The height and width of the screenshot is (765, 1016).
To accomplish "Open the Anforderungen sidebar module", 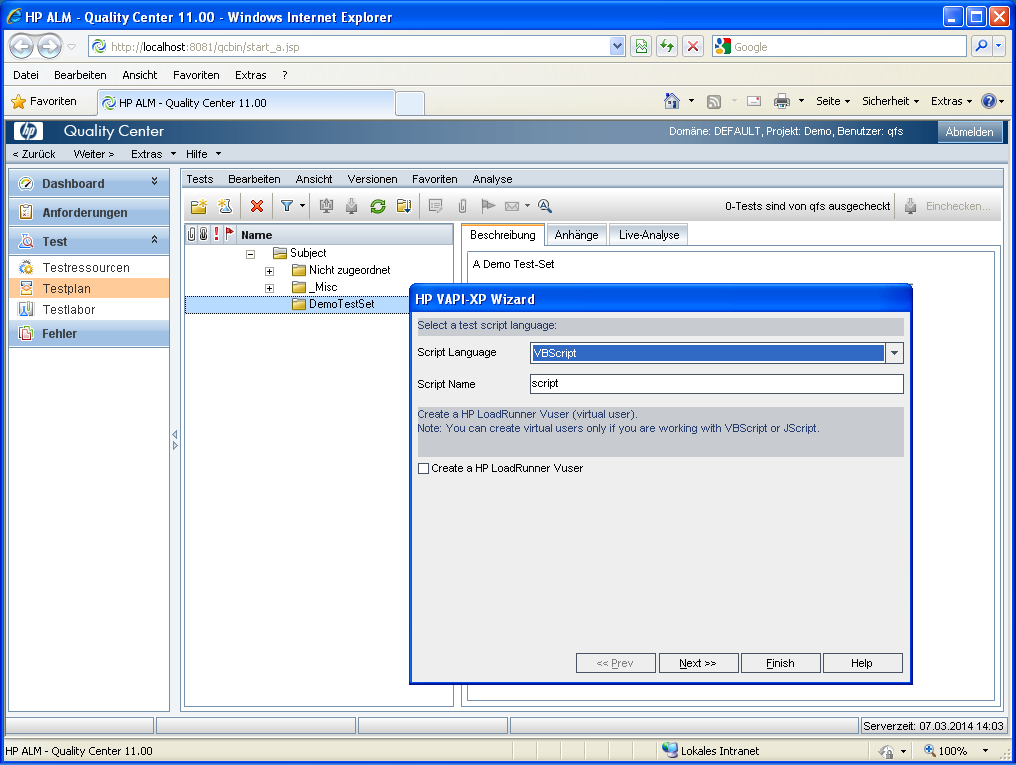I will (89, 212).
